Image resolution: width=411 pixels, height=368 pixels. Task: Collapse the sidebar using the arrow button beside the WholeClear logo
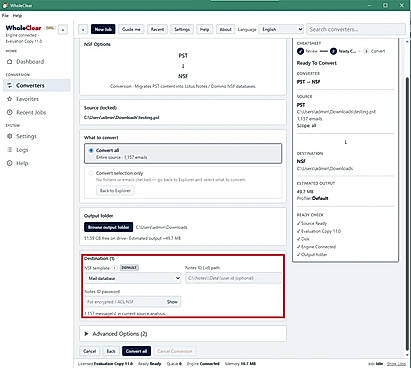[x=63, y=29]
